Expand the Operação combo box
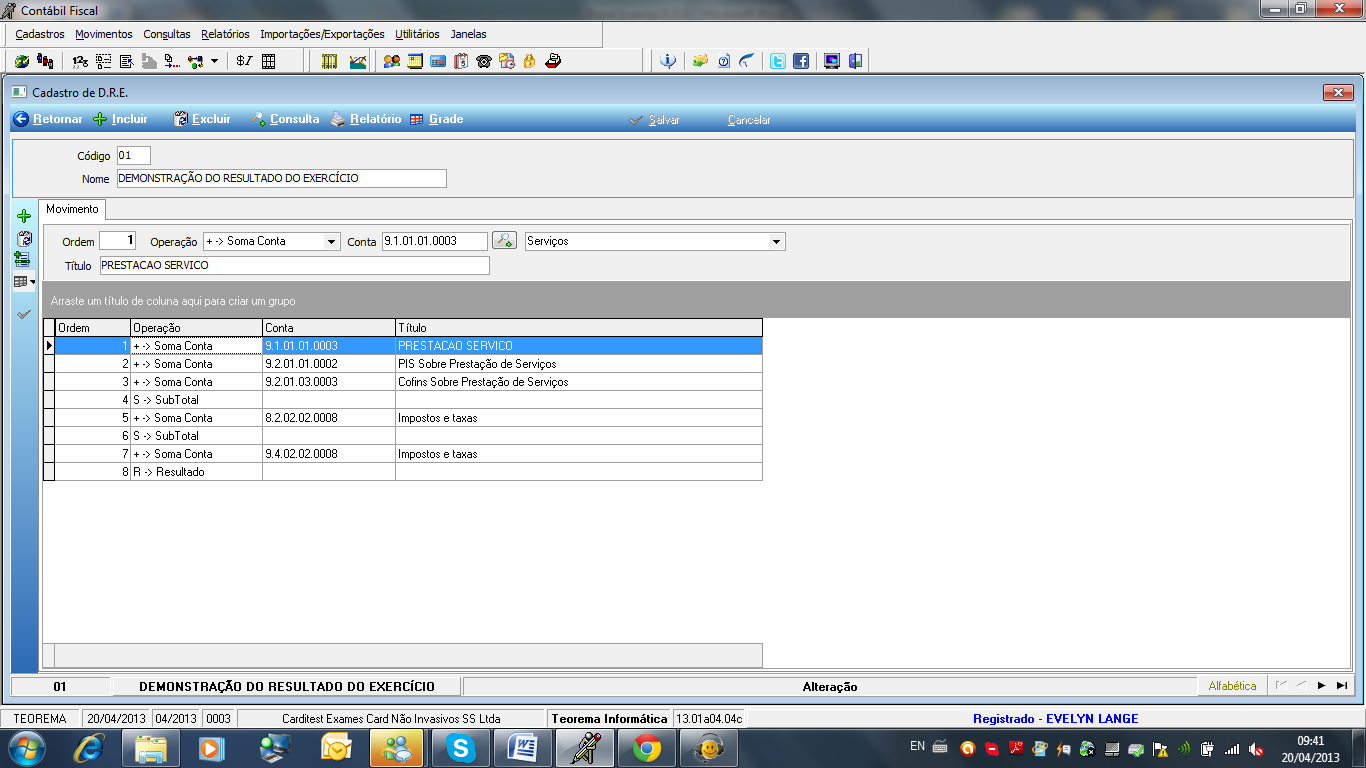The height and width of the screenshot is (768, 1366). pyautogui.click(x=332, y=241)
